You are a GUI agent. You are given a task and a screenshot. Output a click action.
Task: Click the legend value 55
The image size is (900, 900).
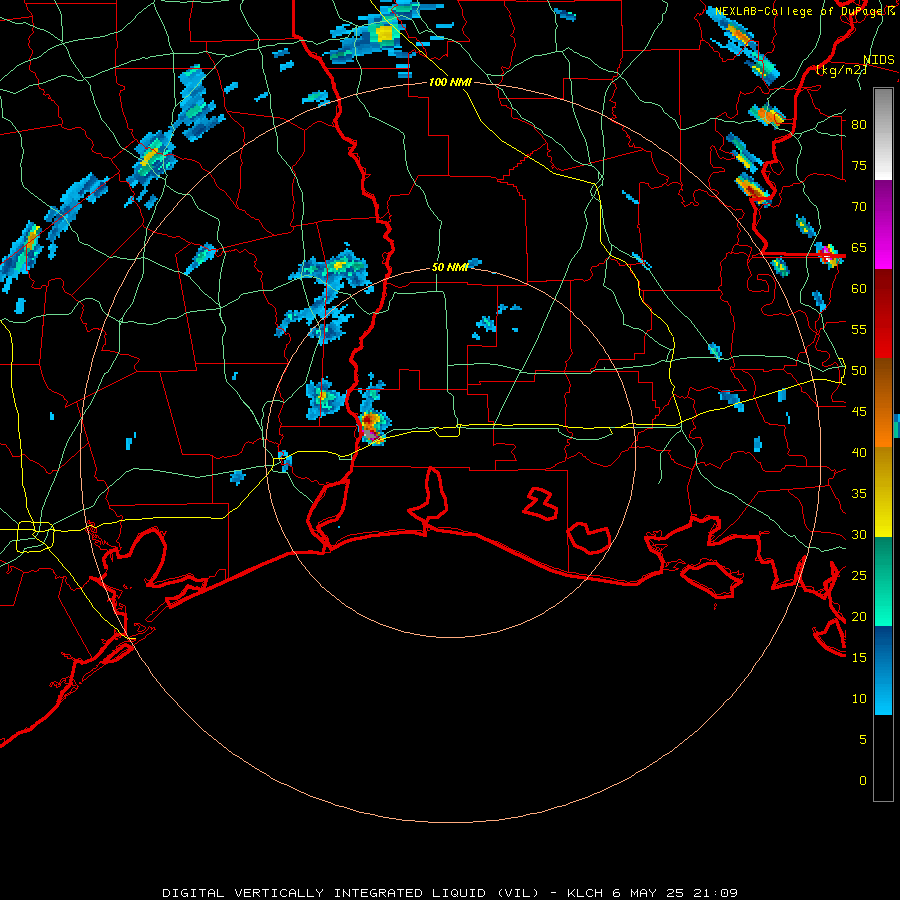pos(859,329)
